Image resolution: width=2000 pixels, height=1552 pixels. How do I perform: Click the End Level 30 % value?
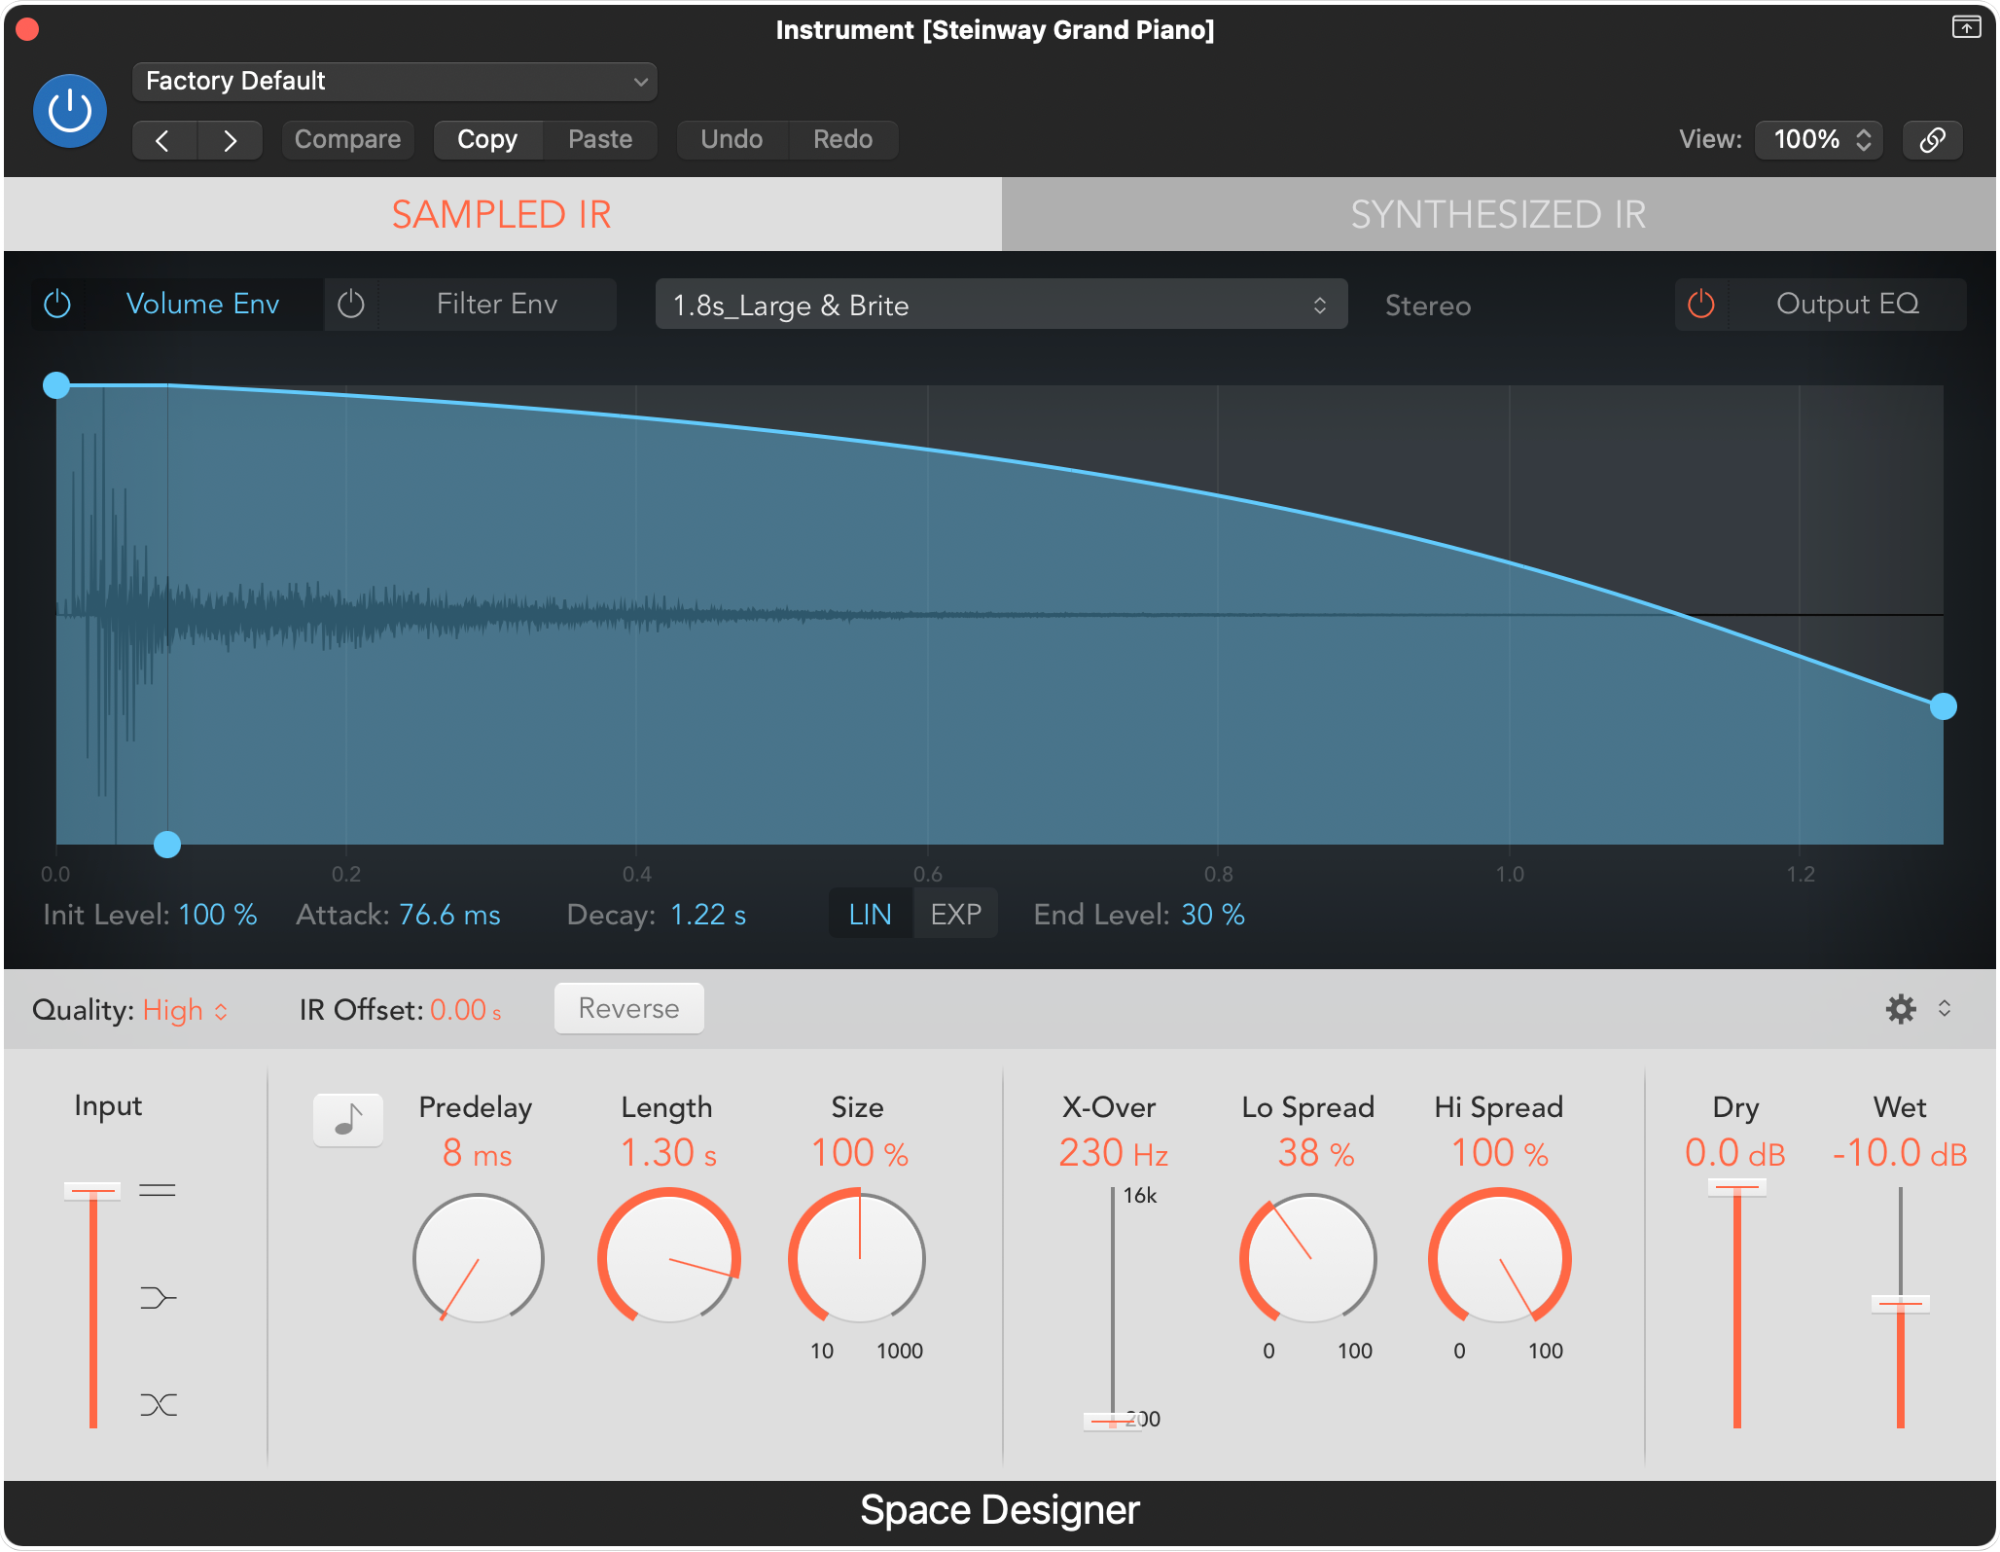pos(1213,915)
